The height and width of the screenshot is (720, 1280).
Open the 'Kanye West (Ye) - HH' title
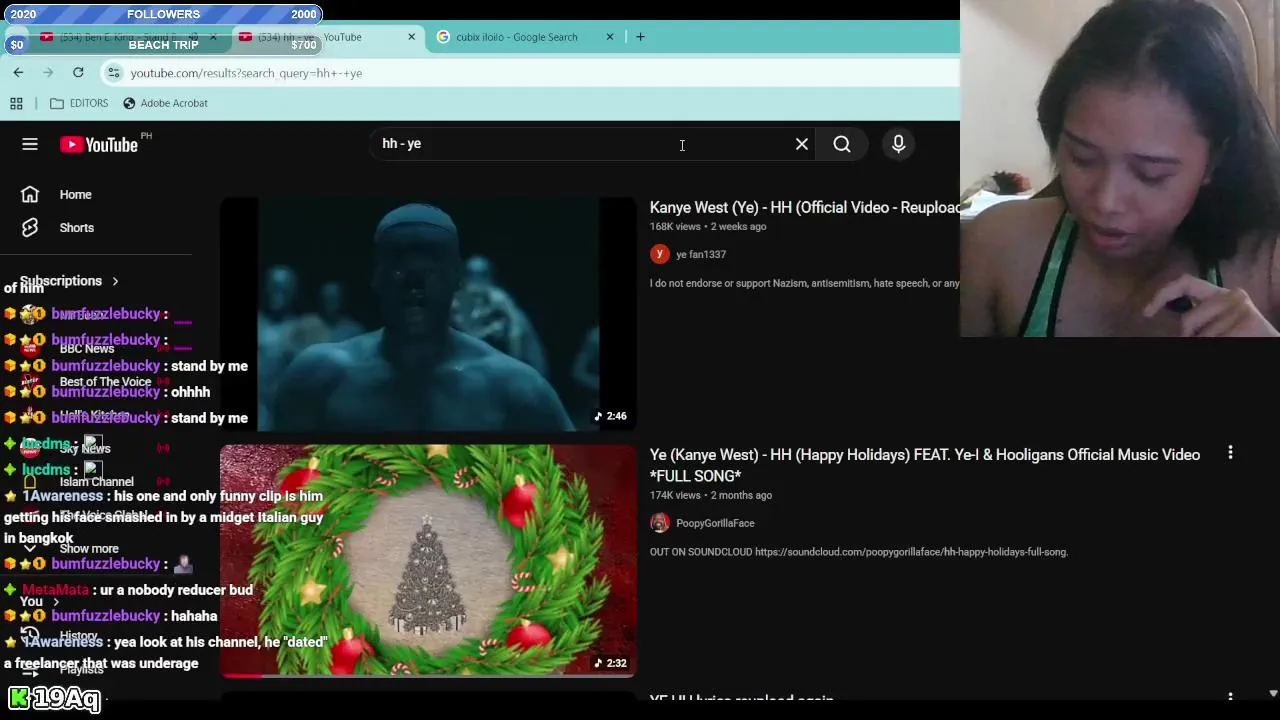pos(804,208)
